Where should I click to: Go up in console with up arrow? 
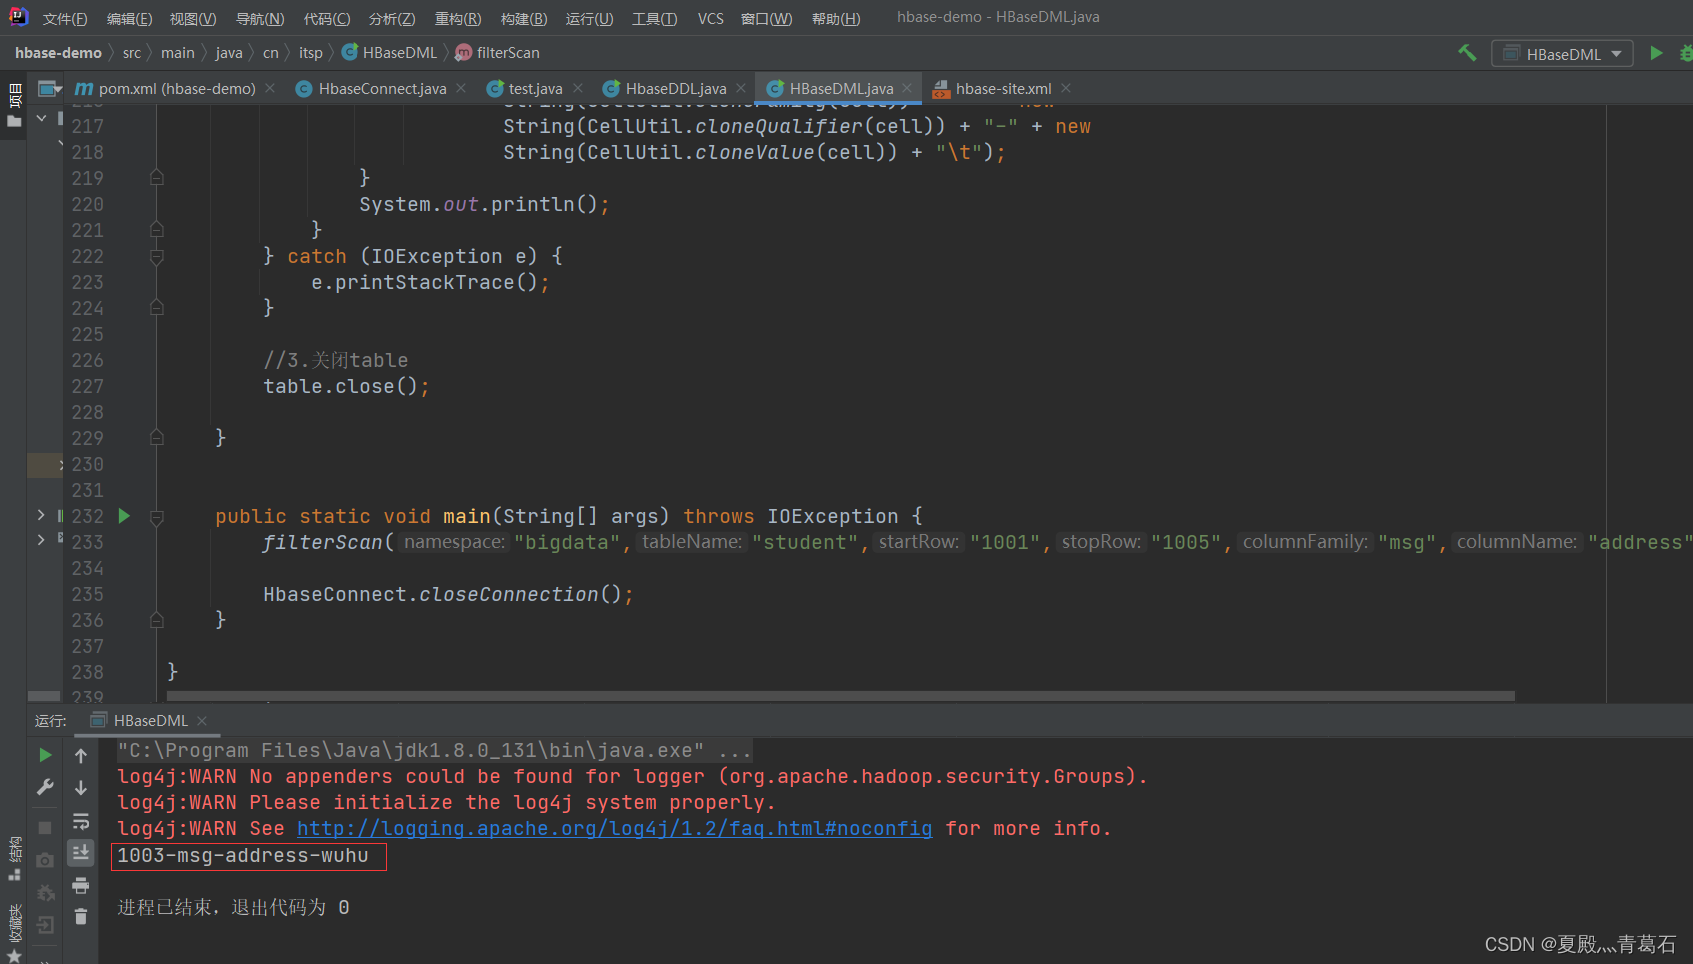tap(81, 756)
